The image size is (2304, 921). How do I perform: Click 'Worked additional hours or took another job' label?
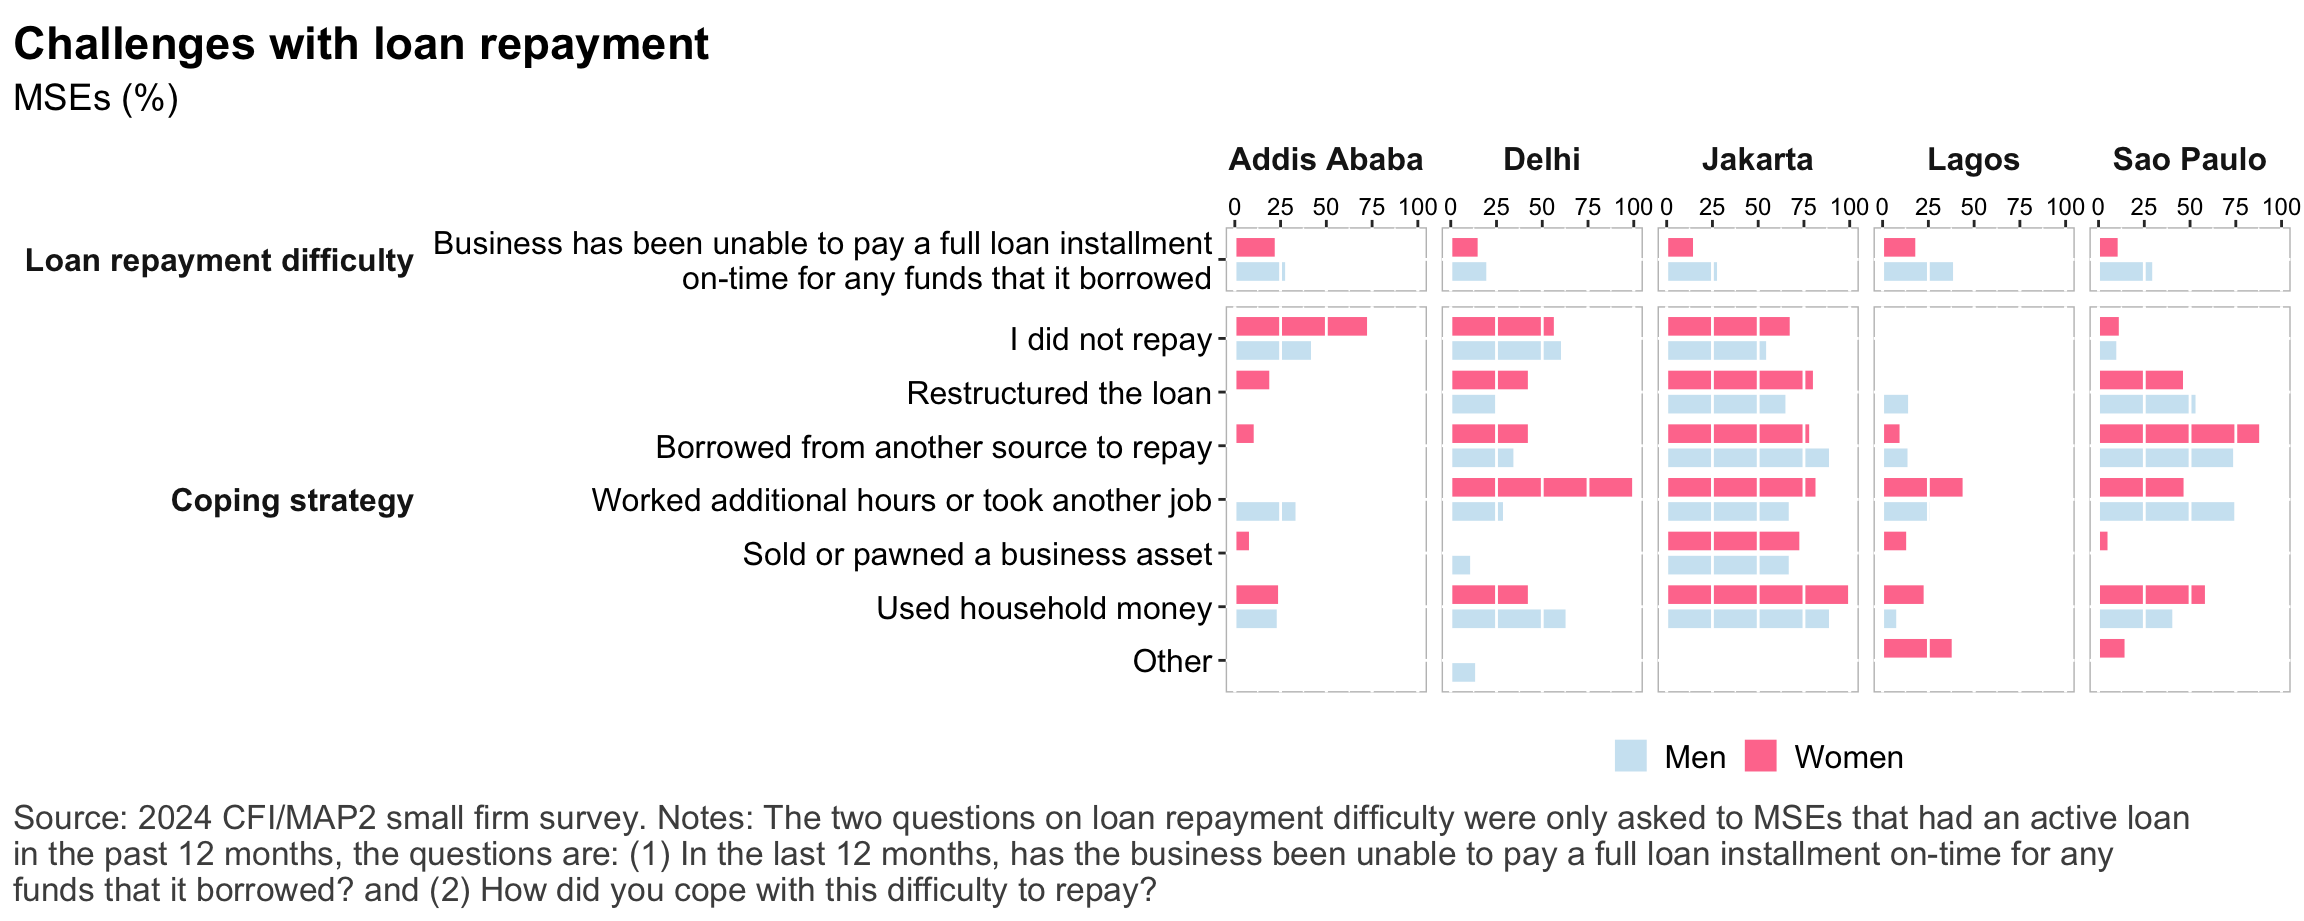click(901, 500)
